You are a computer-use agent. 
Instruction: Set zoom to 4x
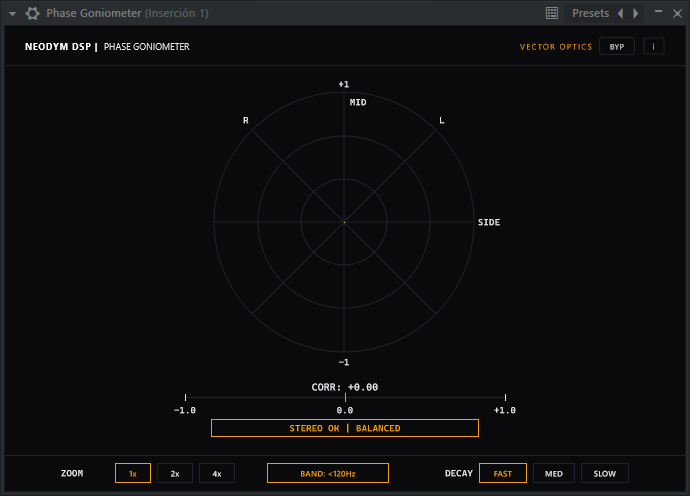[217, 474]
